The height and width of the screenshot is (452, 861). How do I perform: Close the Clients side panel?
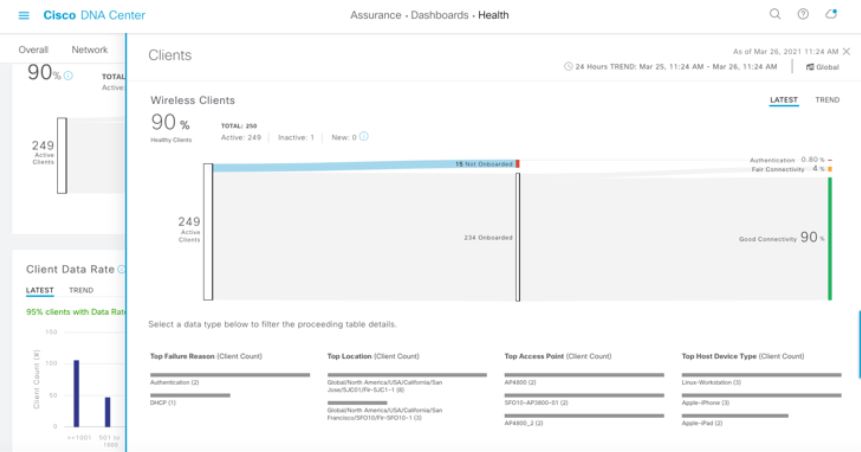(x=846, y=50)
